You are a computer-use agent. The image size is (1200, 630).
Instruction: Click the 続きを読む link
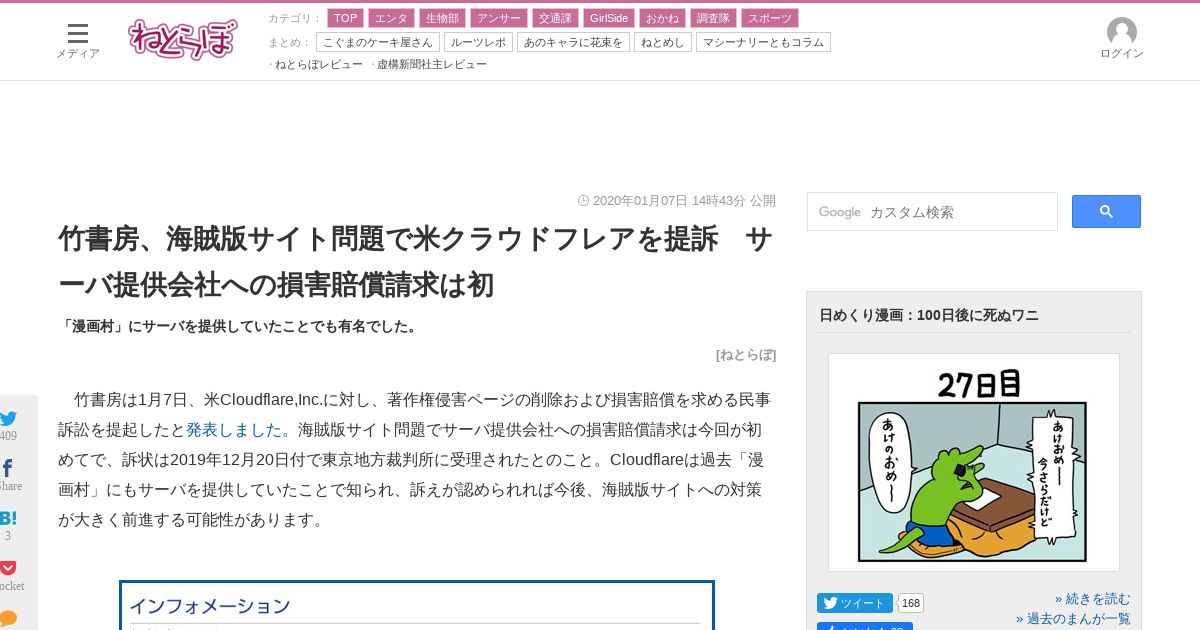1093,598
